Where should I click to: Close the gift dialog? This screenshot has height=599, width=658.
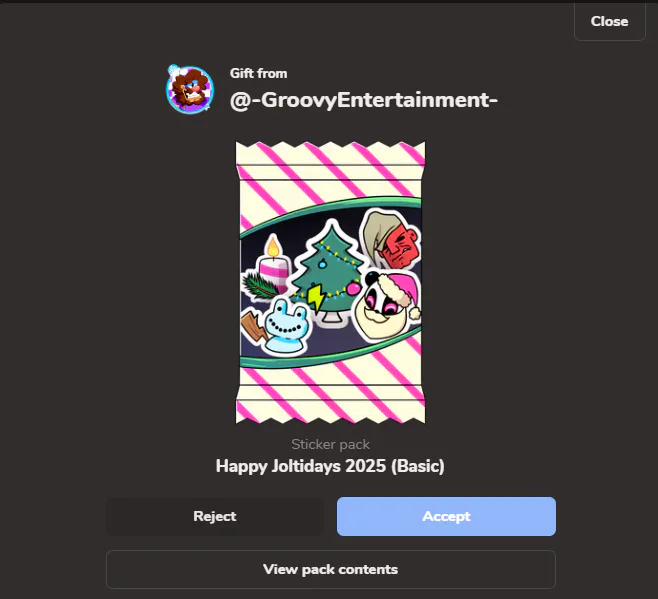pos(609,21)
